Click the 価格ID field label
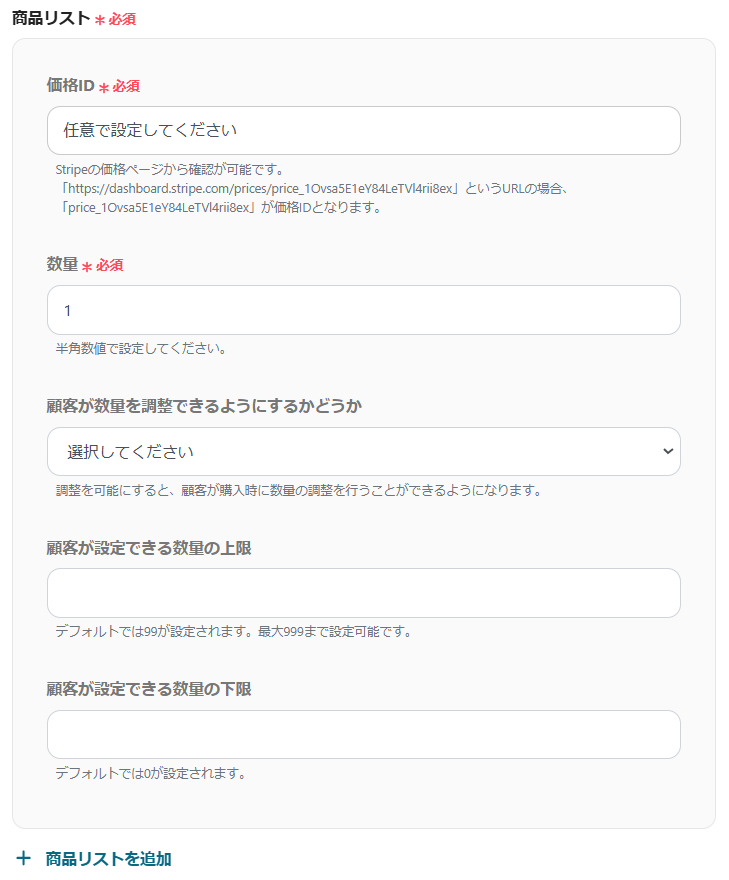This screenshot has height=880, width=729. click(x=70, y=86)
